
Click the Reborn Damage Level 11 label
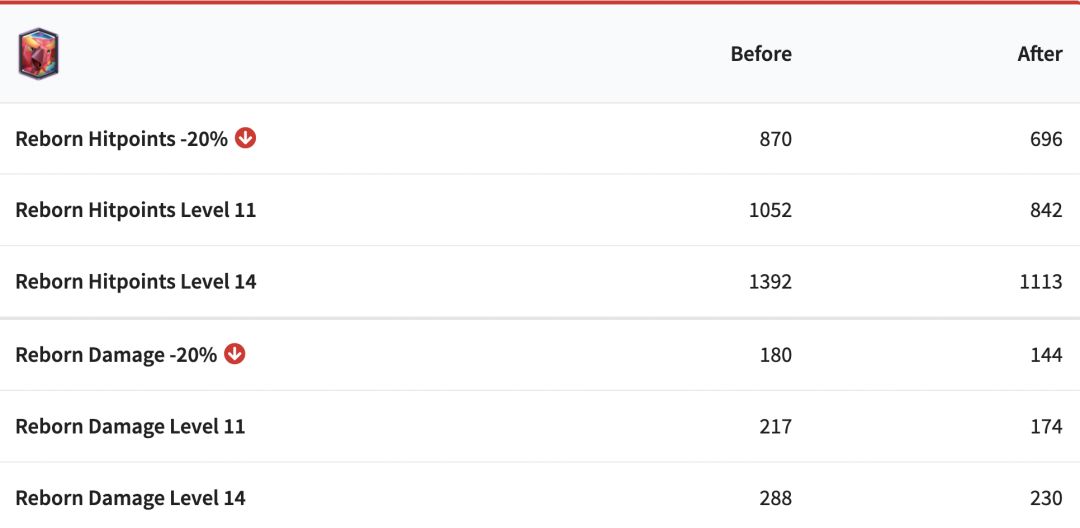pos(130,426)
